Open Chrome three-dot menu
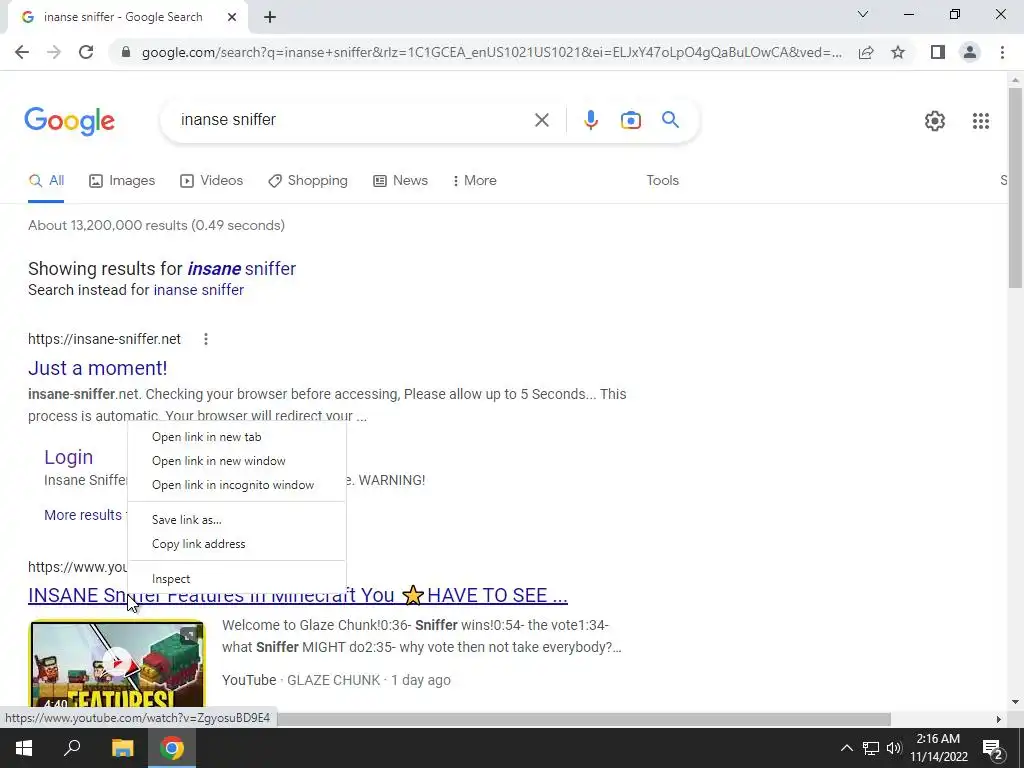The image size is (1024, 768). coord(1002,52)
